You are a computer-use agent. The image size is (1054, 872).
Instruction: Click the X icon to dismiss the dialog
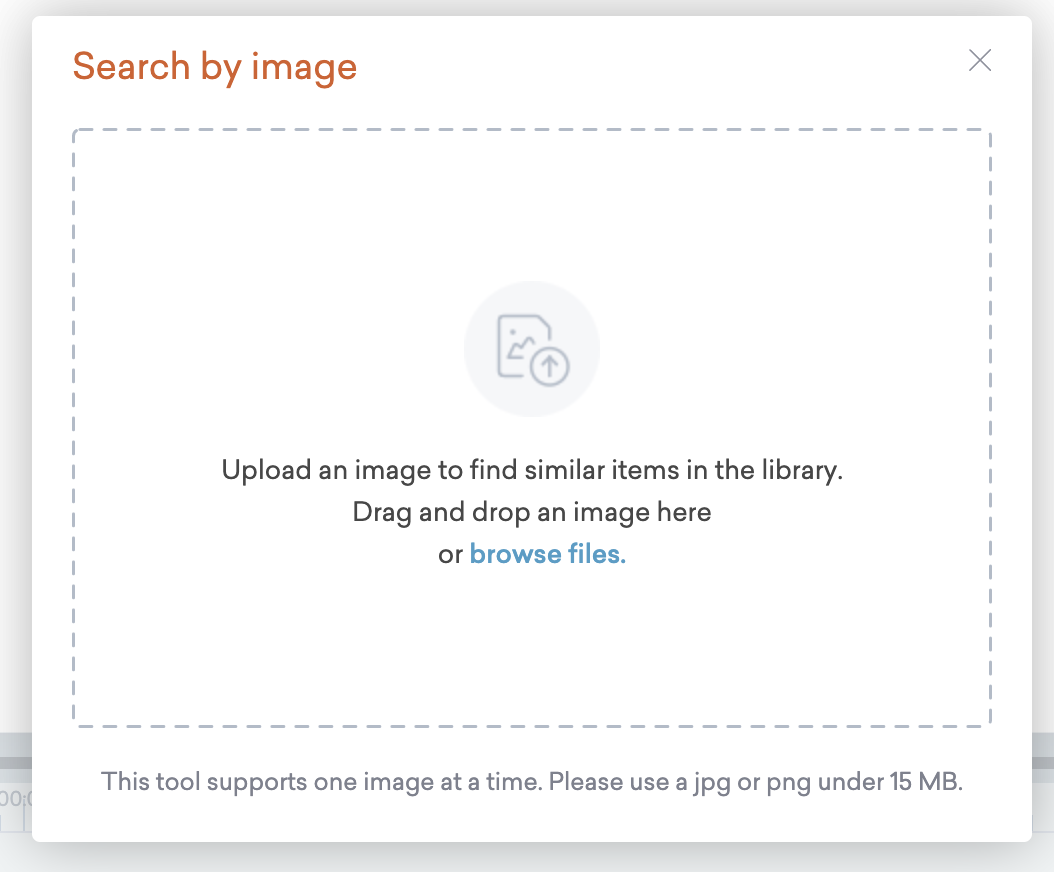tap(980, 61)
